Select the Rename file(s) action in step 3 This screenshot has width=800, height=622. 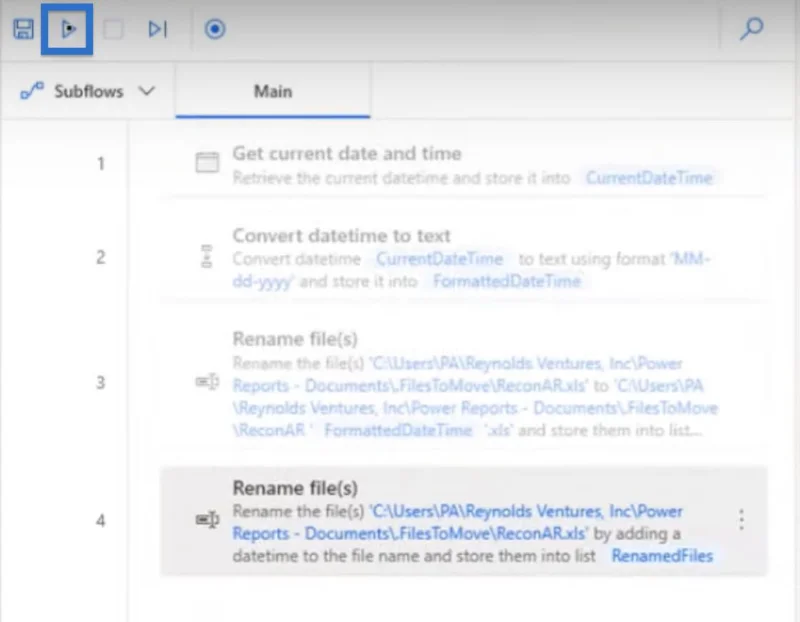[463, 384]
